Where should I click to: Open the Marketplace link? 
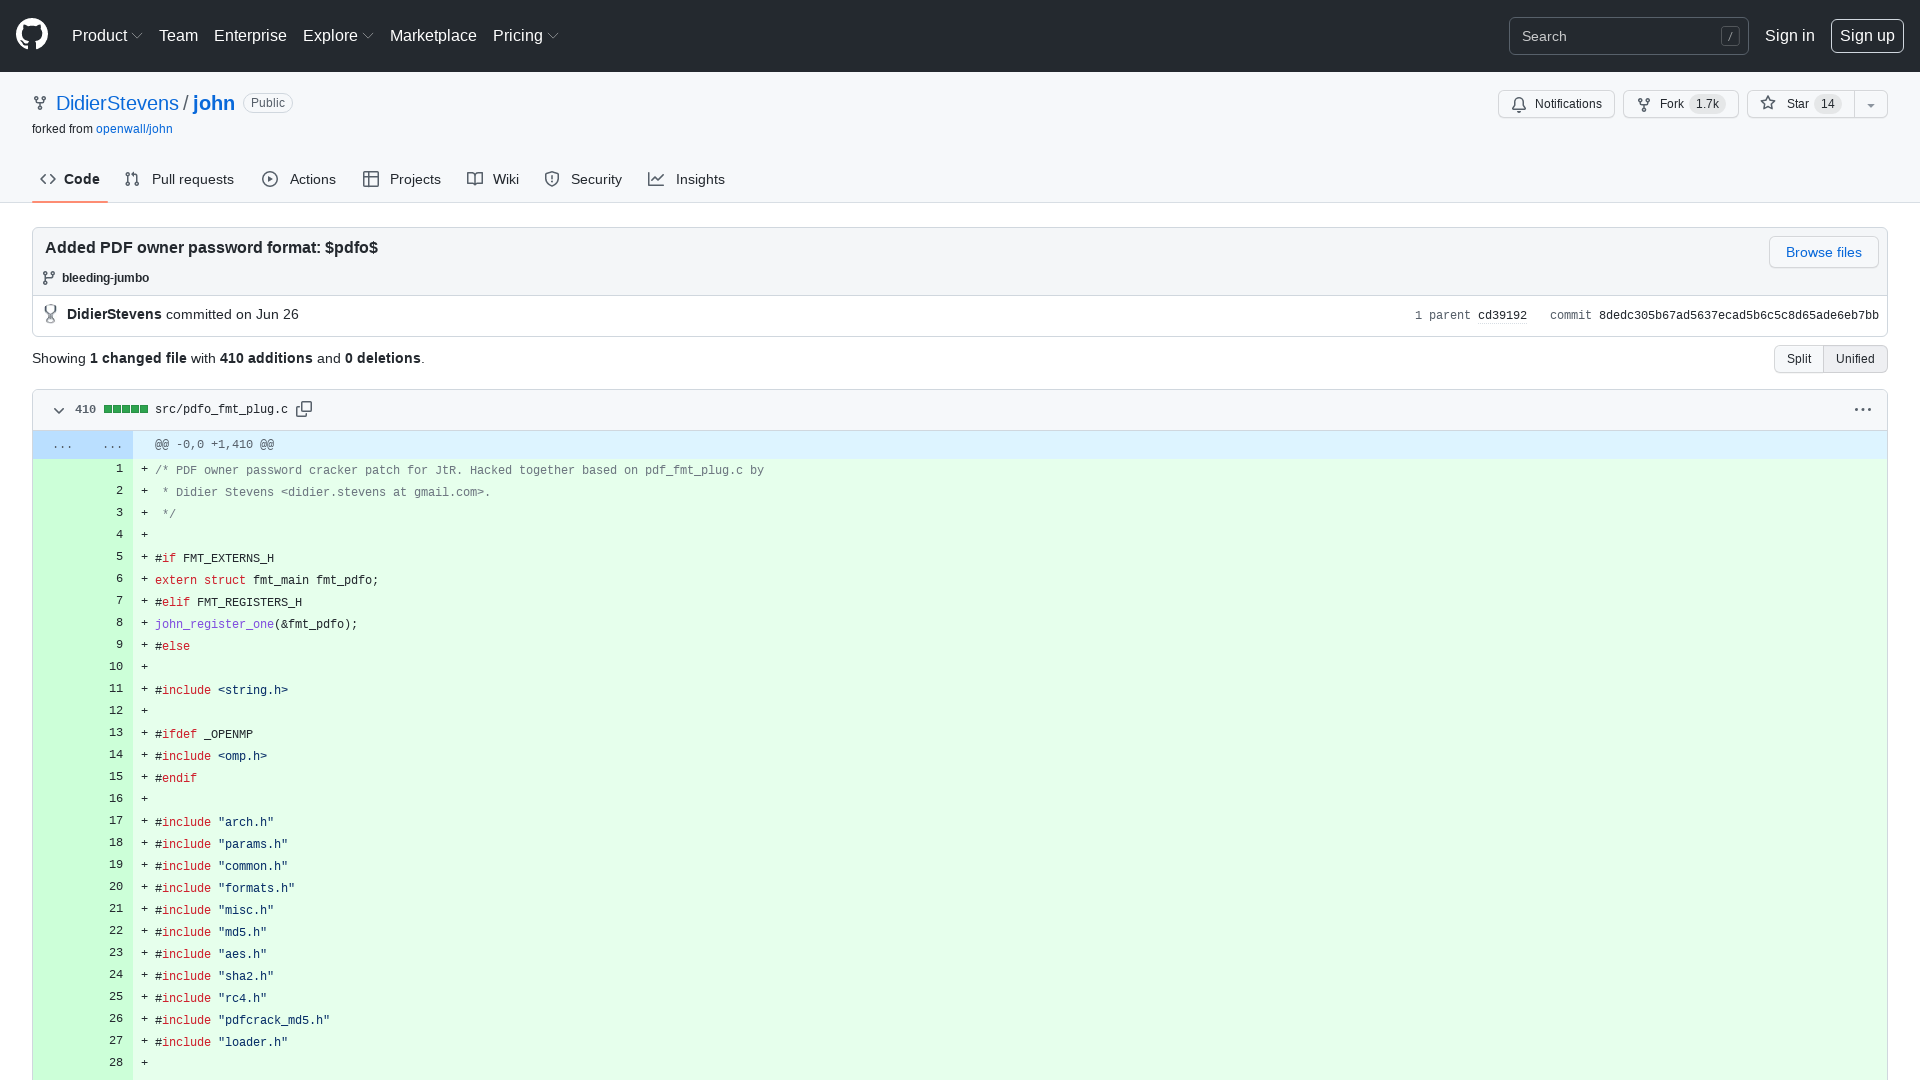(x=433, y=36)
